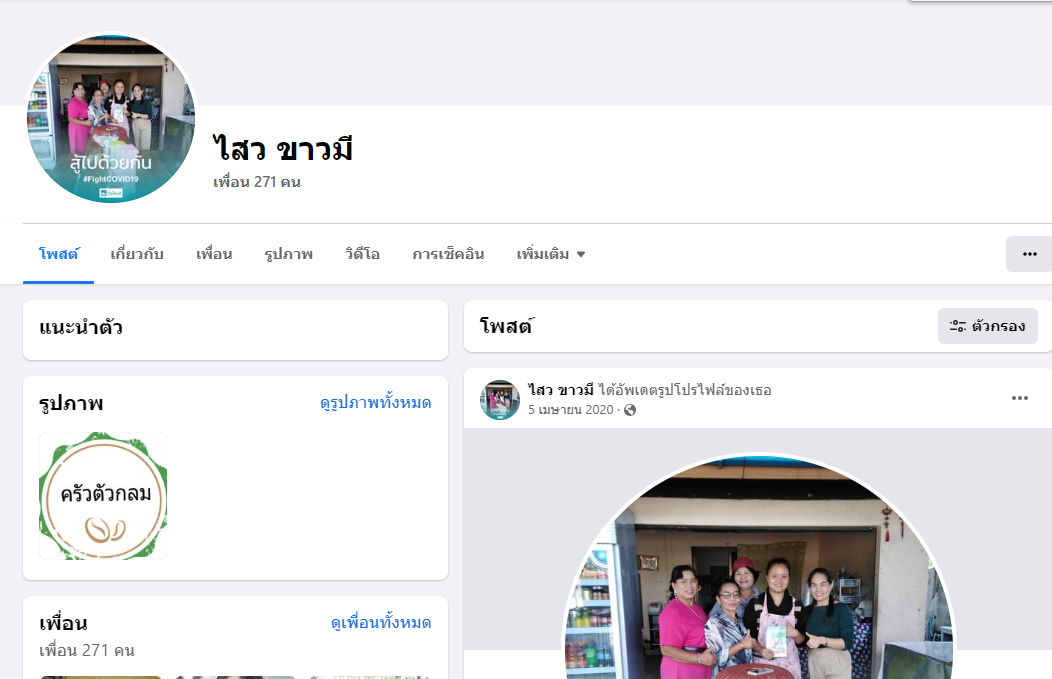This screenshot has height=679, width=1052.
Task: Open the เพื่อน tab
Action: point(214,254)
